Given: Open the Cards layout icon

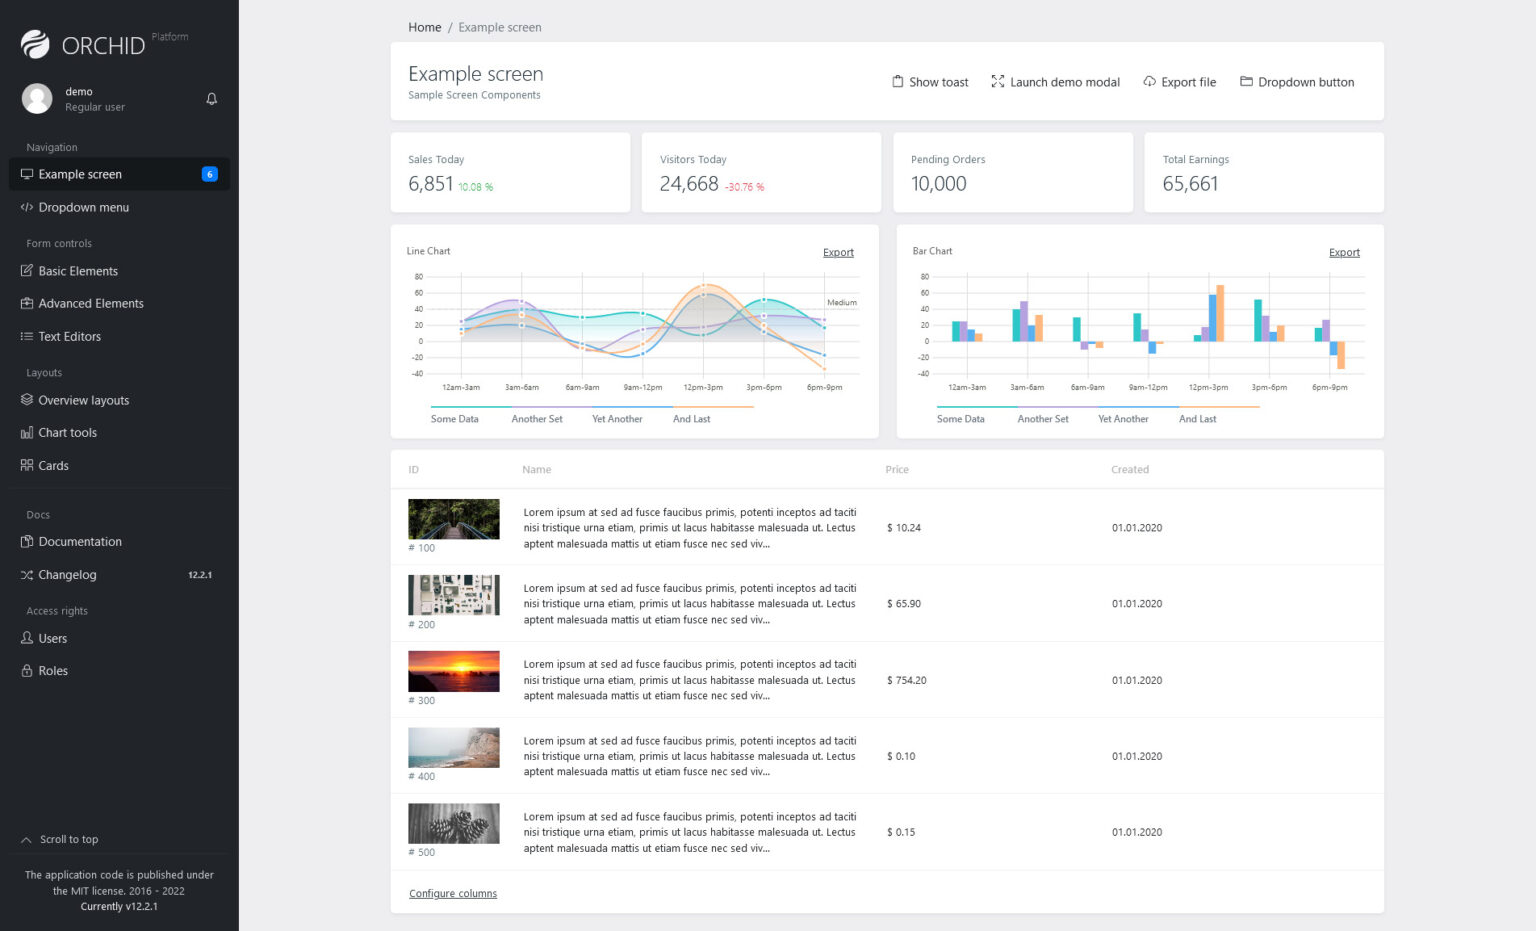Looking at the screenshot, I should (x=27, y=465).
